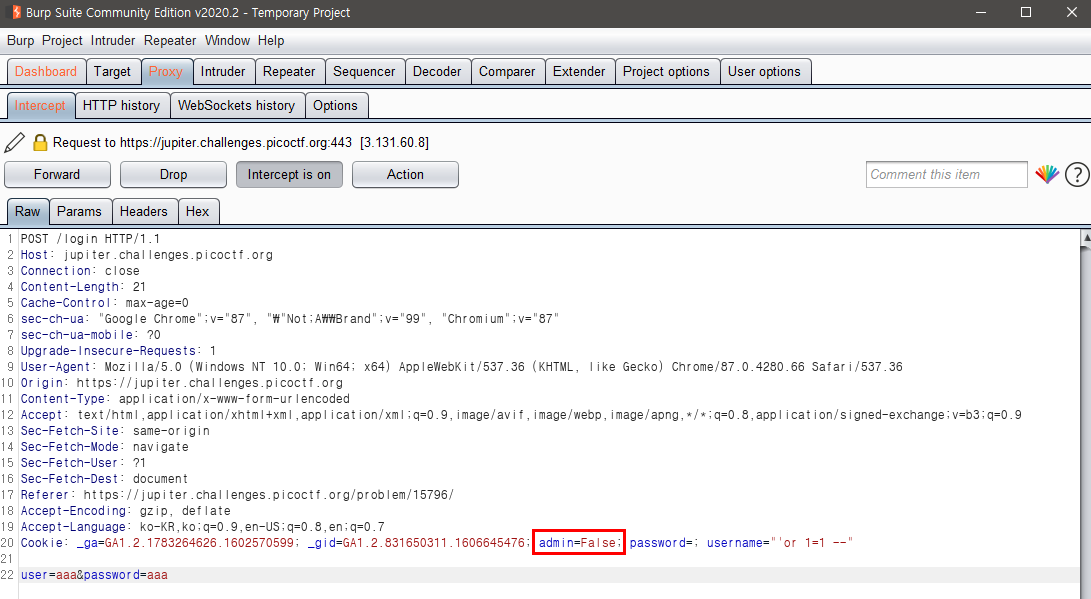
Task: Open the Action menu button
Action: (x=405, y=175)
